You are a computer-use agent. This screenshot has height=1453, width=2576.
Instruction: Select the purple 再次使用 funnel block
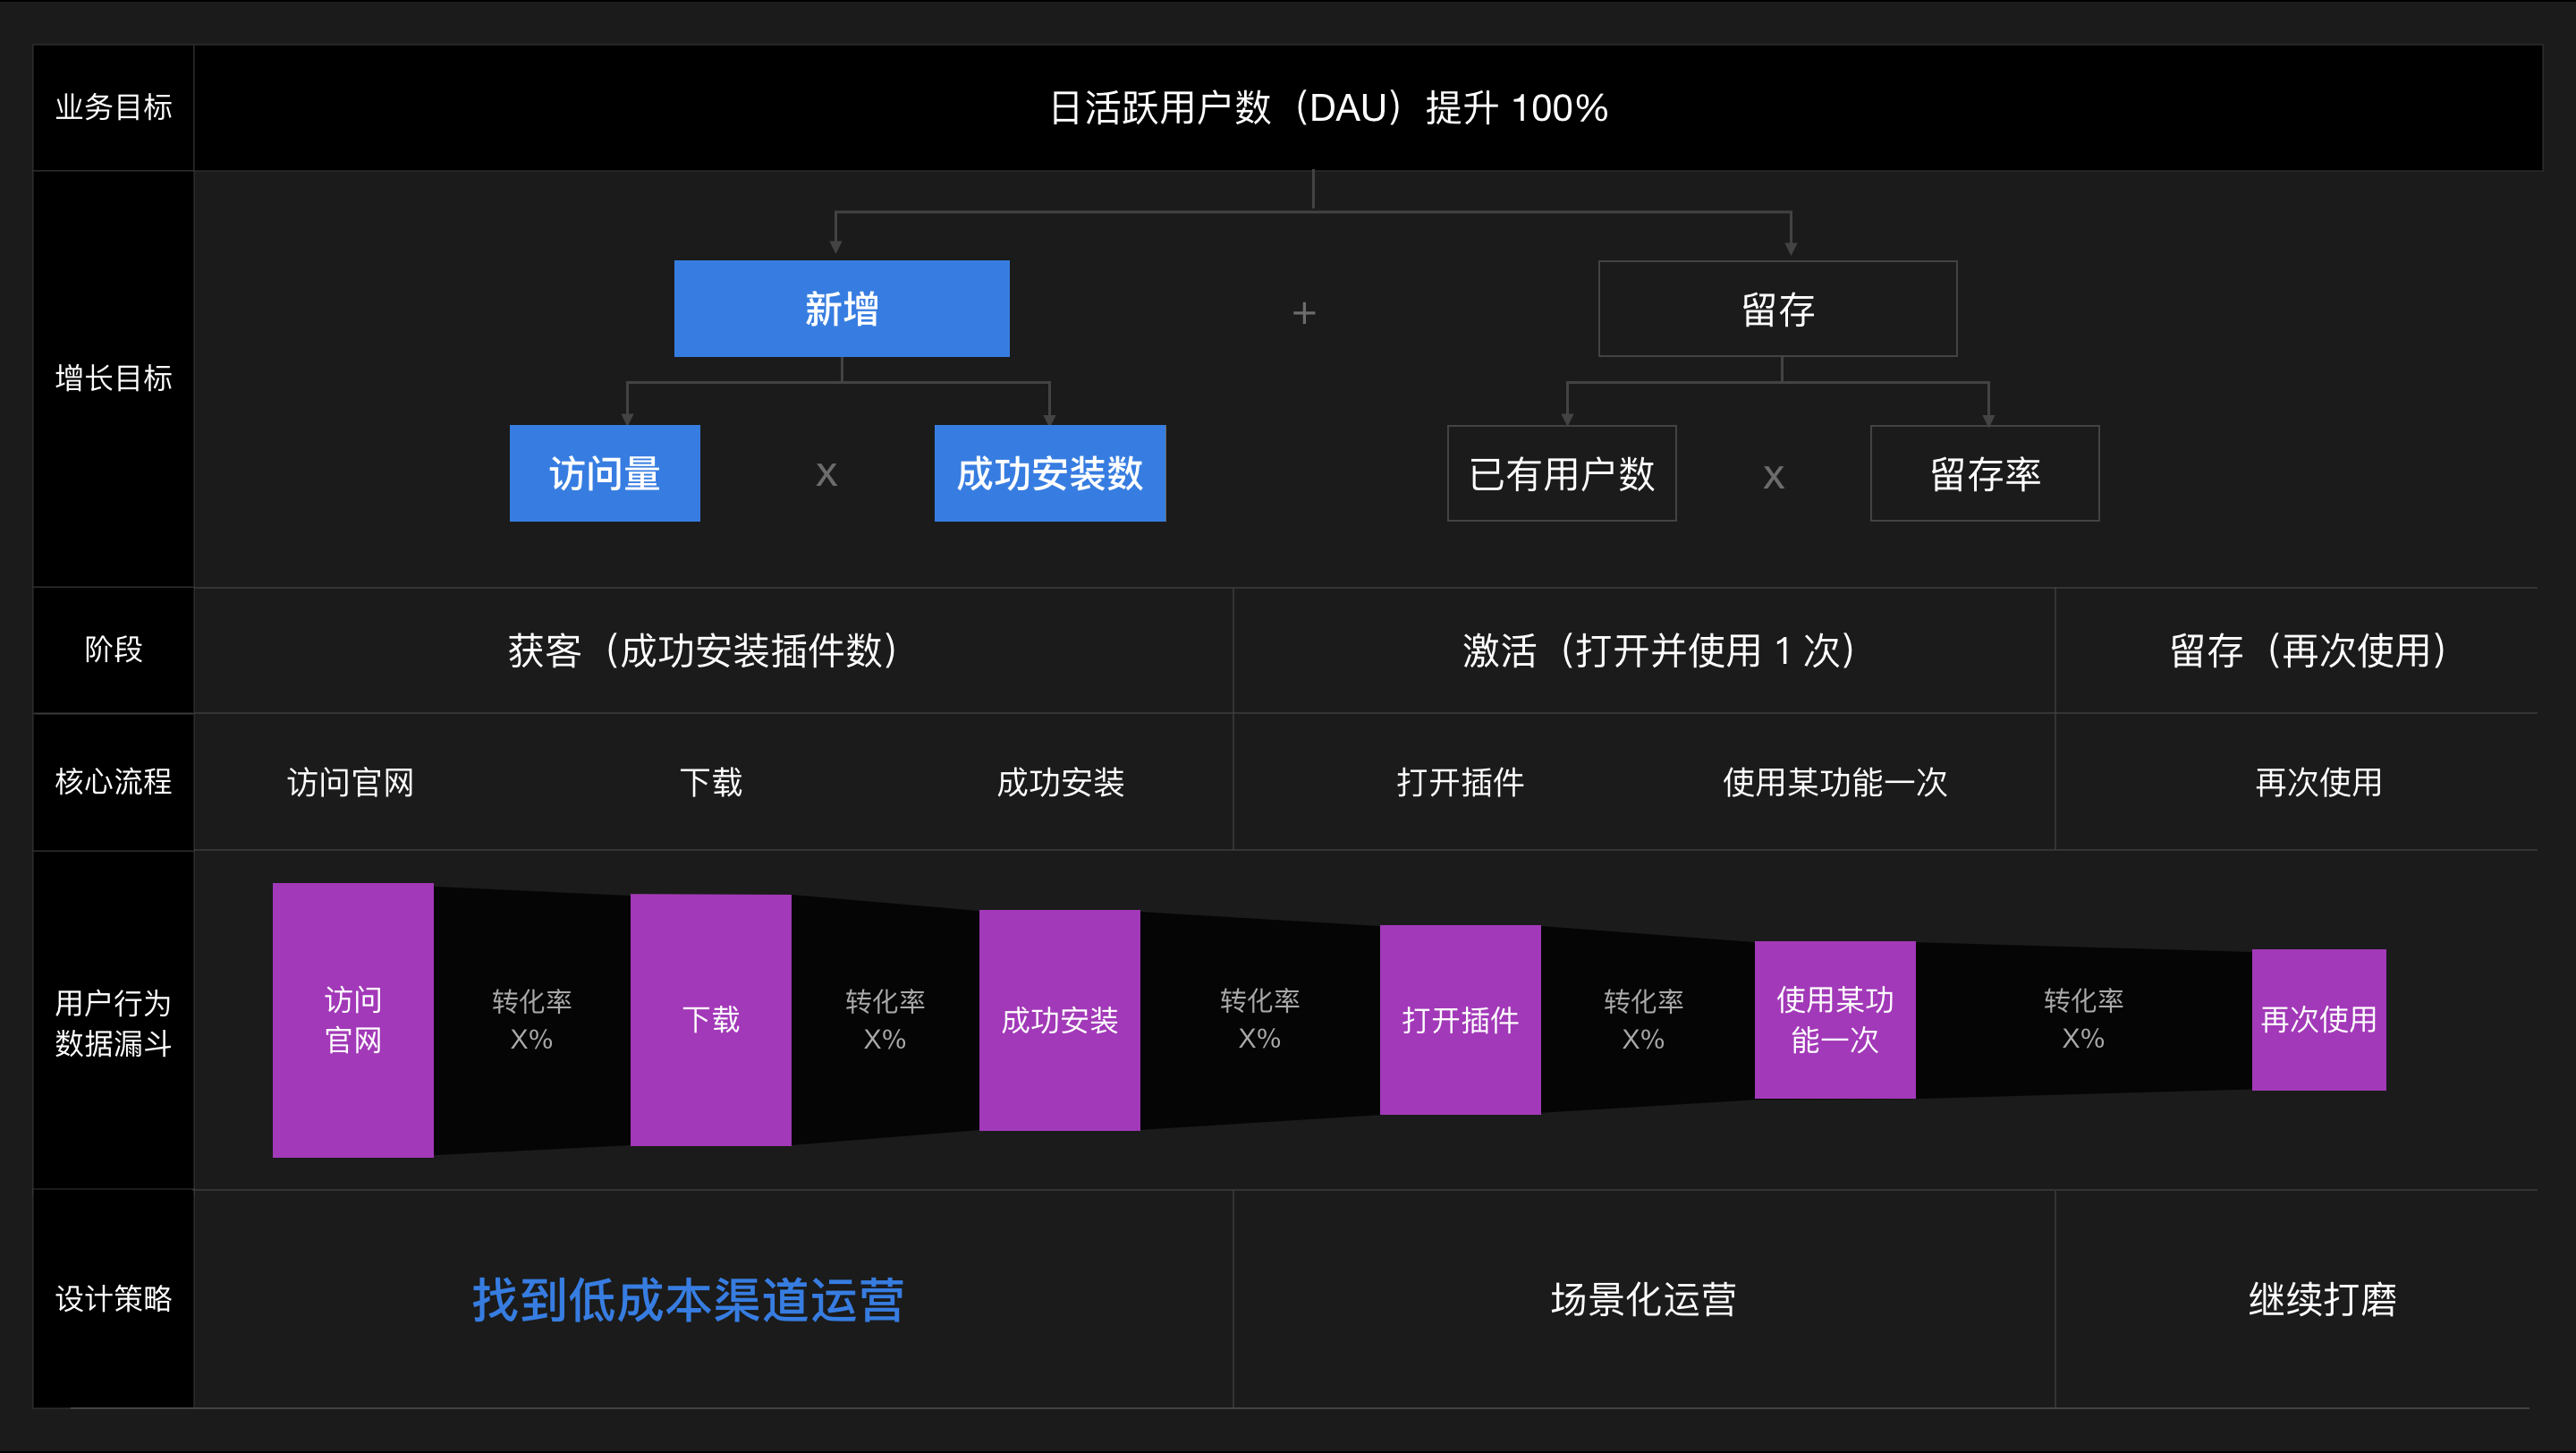pyautogui.click(x=2318, y=1020)
